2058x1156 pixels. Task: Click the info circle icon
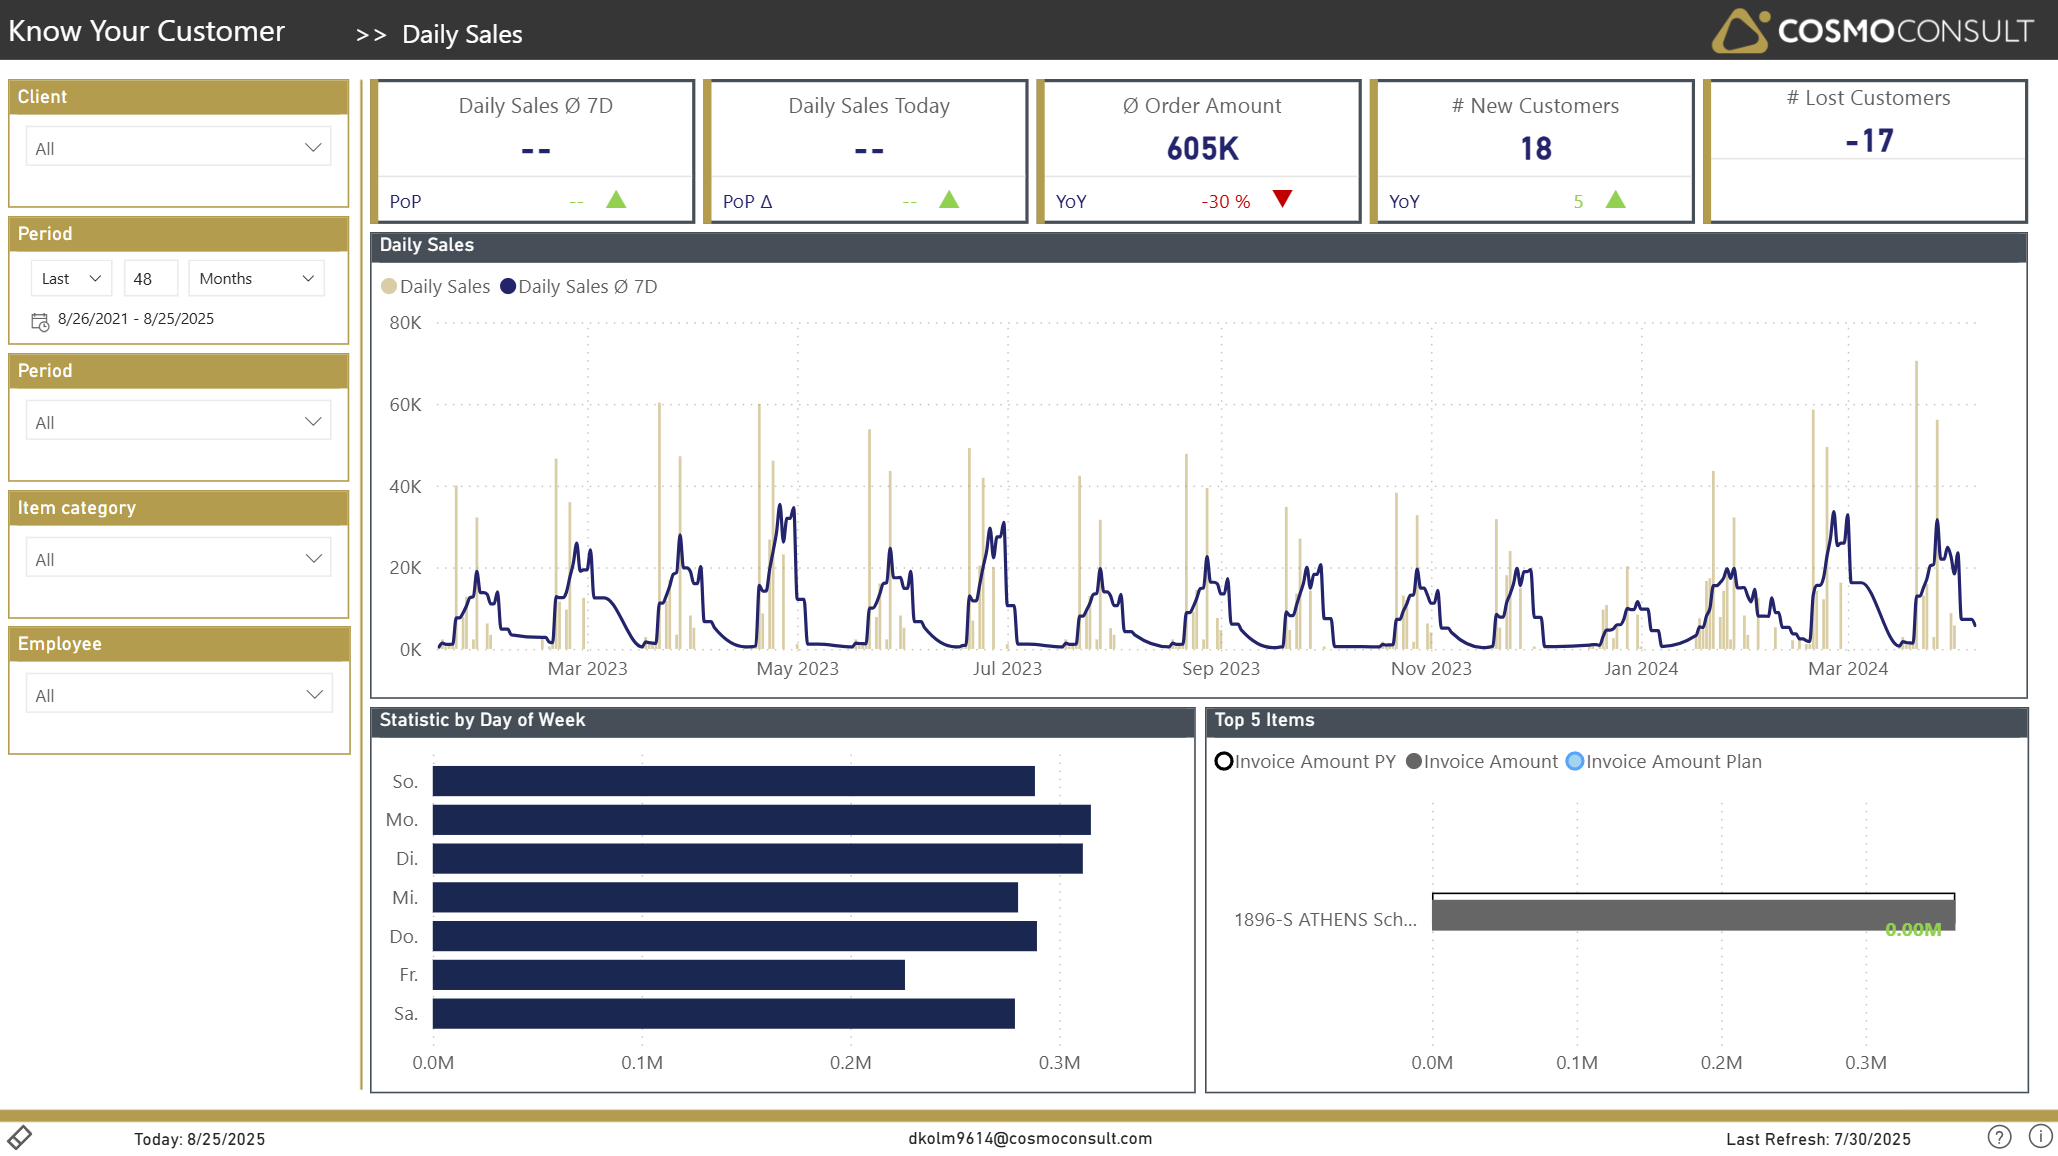(2040, 1136)
